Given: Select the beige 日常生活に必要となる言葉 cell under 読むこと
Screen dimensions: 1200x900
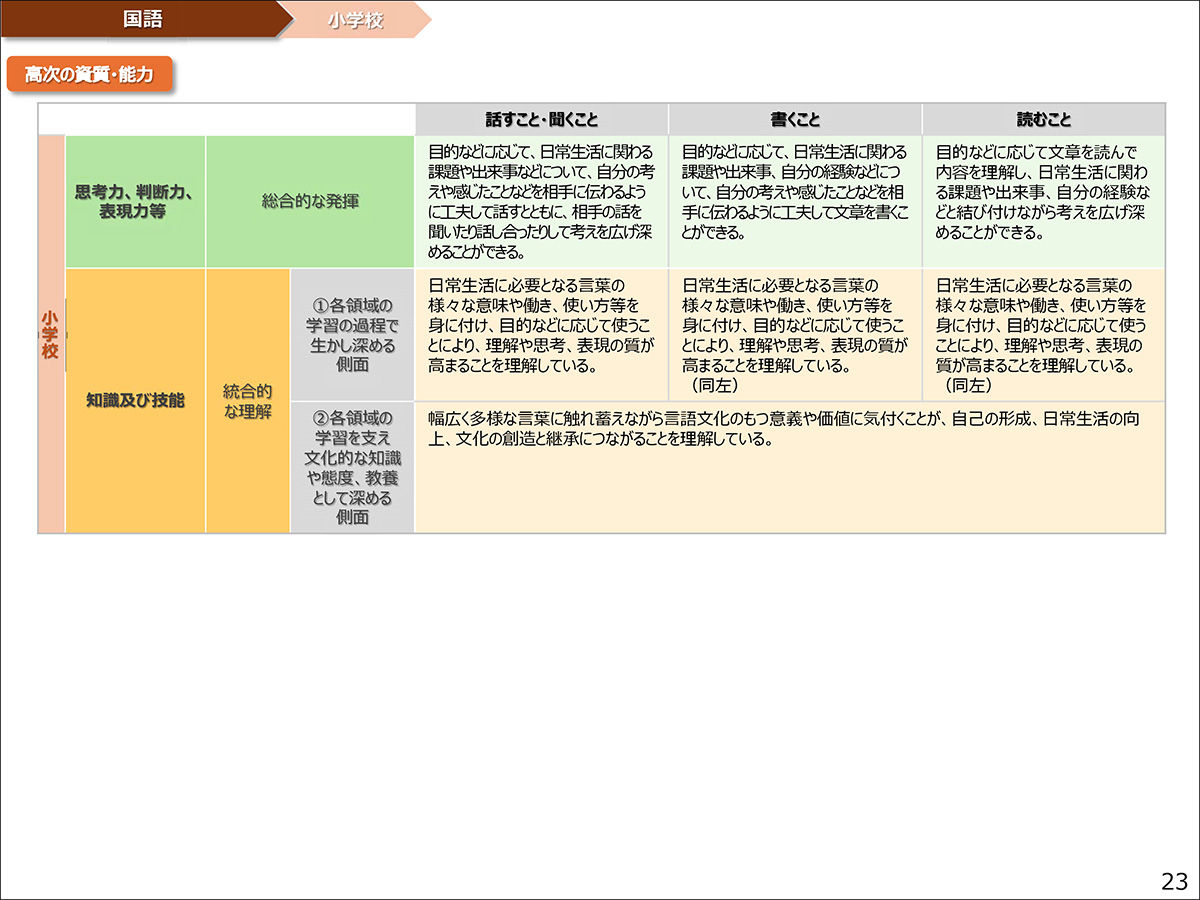Looking at the screenshot, I should 1043,334.
